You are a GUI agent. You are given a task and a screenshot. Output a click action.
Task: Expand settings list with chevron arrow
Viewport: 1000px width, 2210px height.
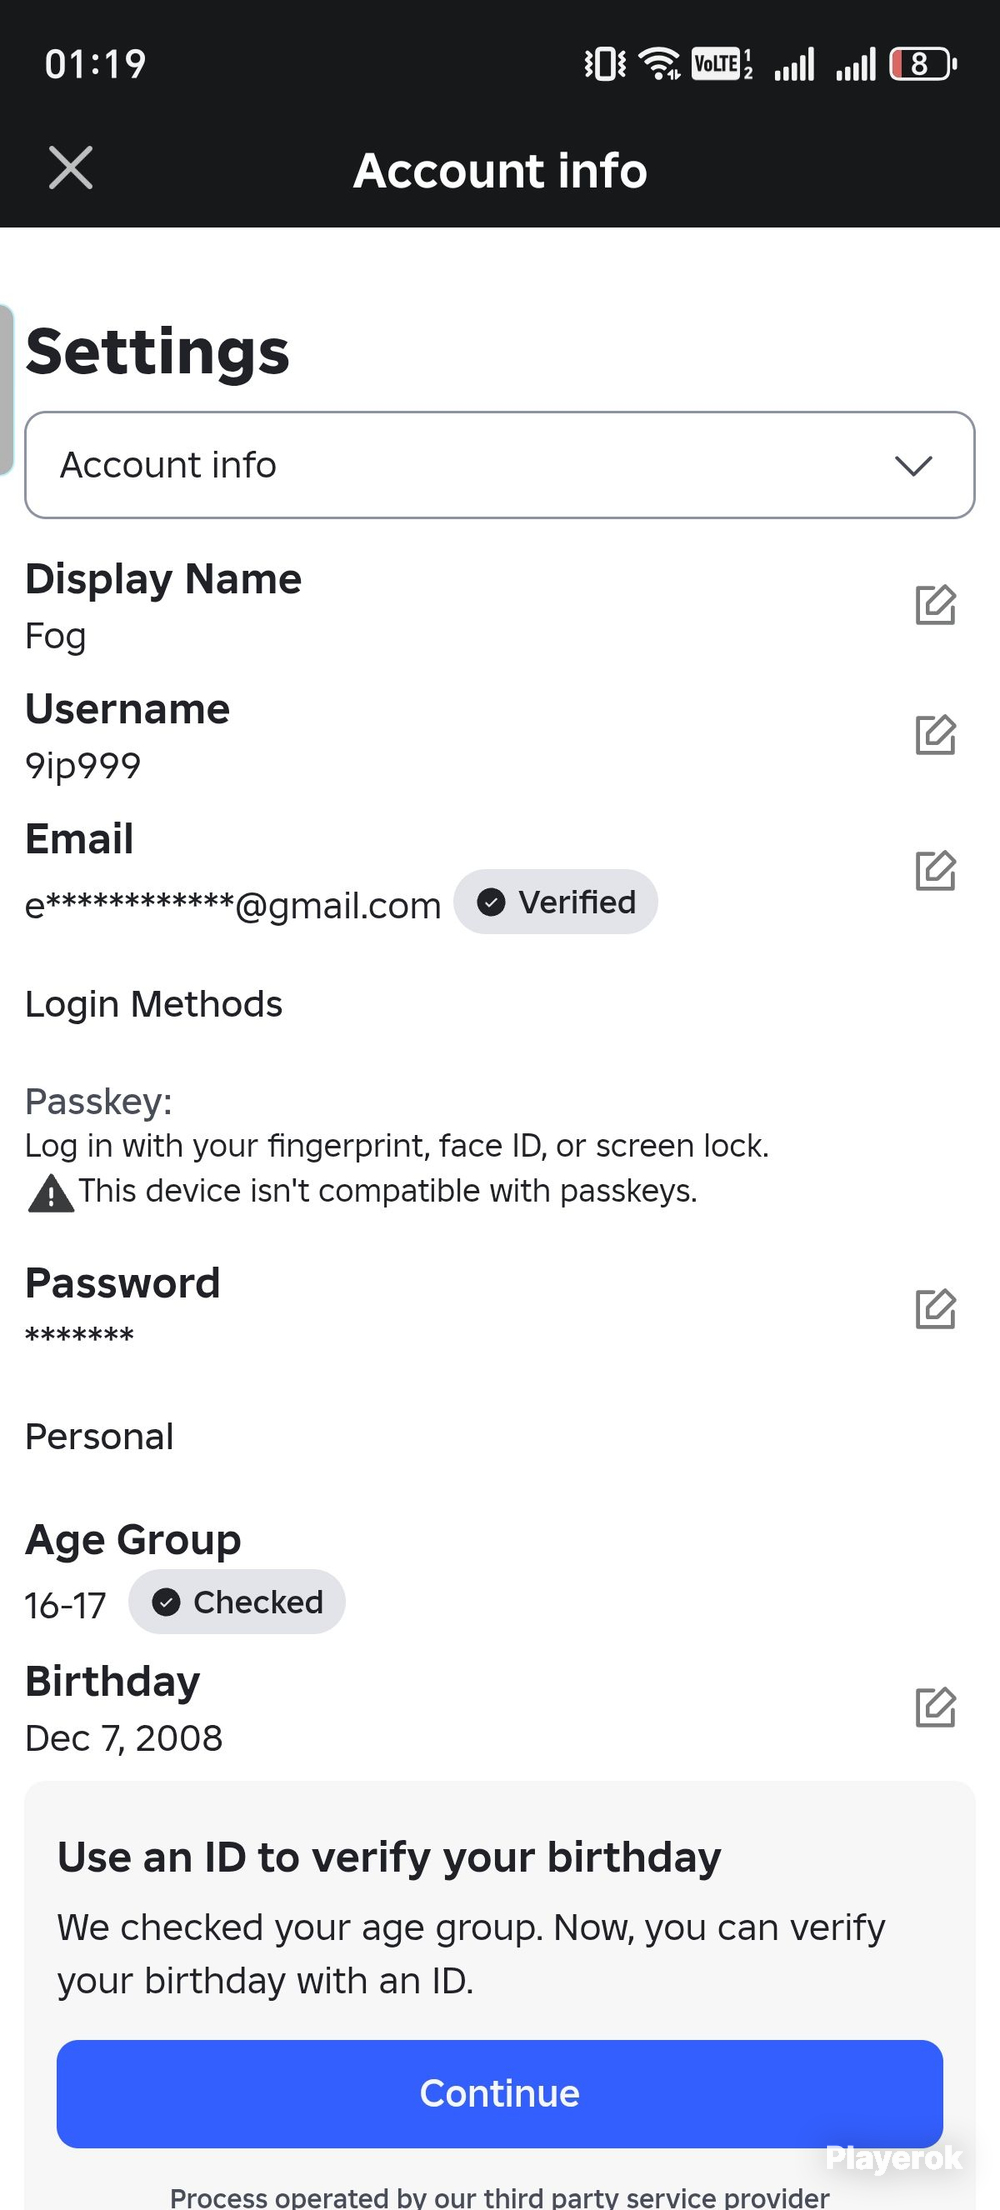[913, 465]
